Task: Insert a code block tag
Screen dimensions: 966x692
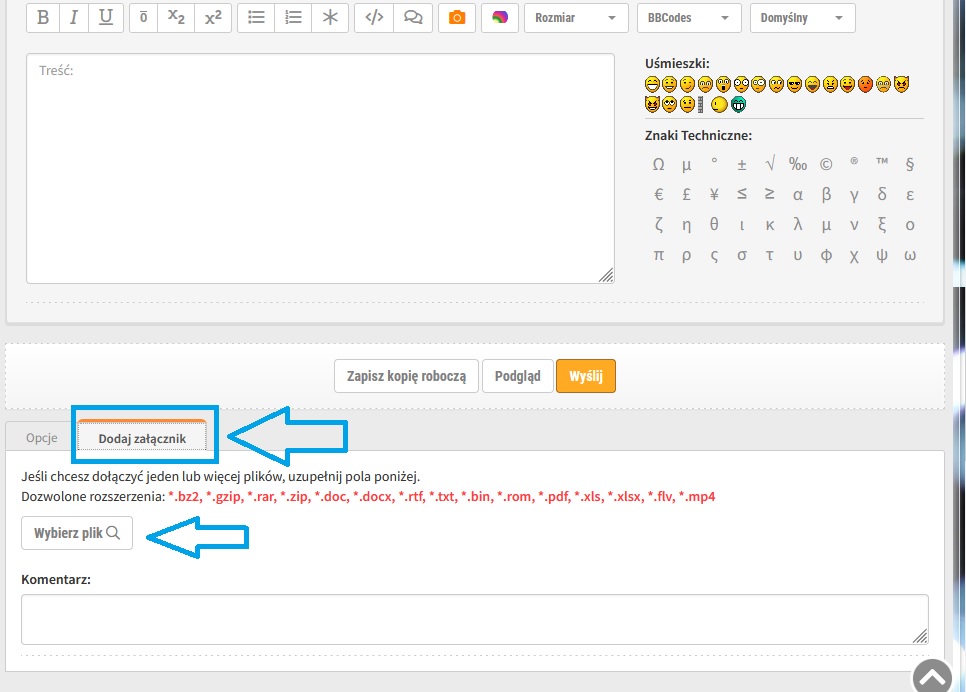Action: point(374,18)
